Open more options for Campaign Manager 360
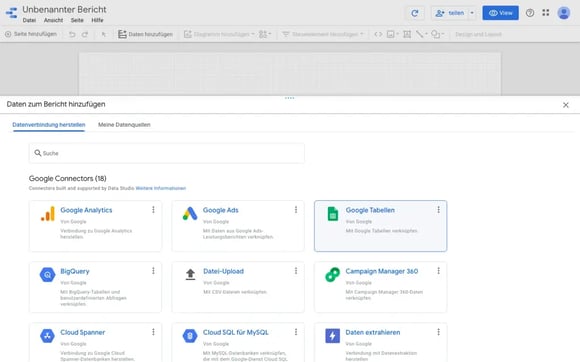 438,271
